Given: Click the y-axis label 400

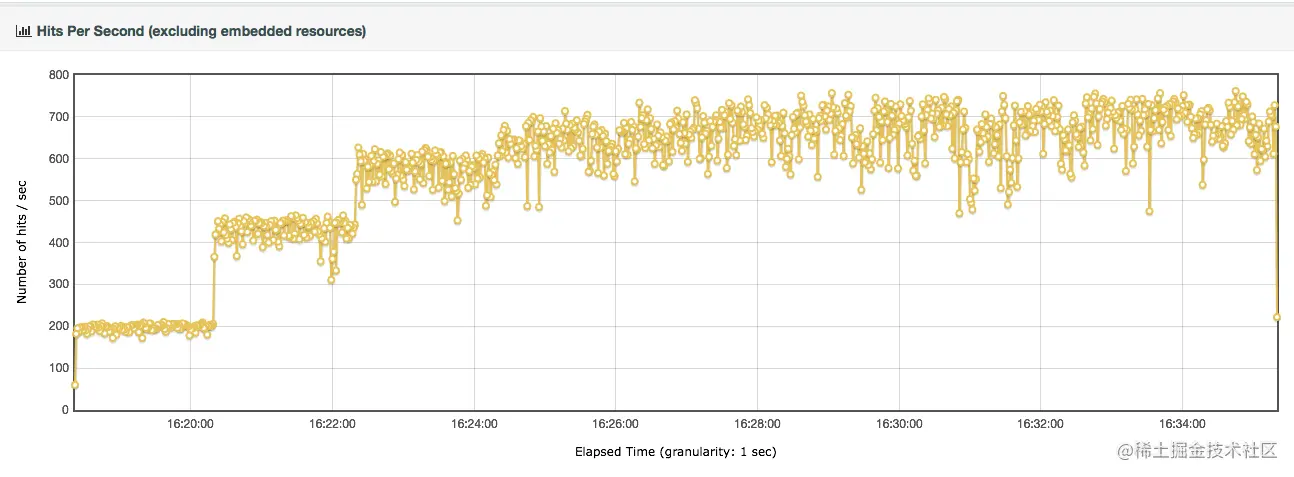Looking at the screenshot, I should pyautogui.click(x=58, y=243).
